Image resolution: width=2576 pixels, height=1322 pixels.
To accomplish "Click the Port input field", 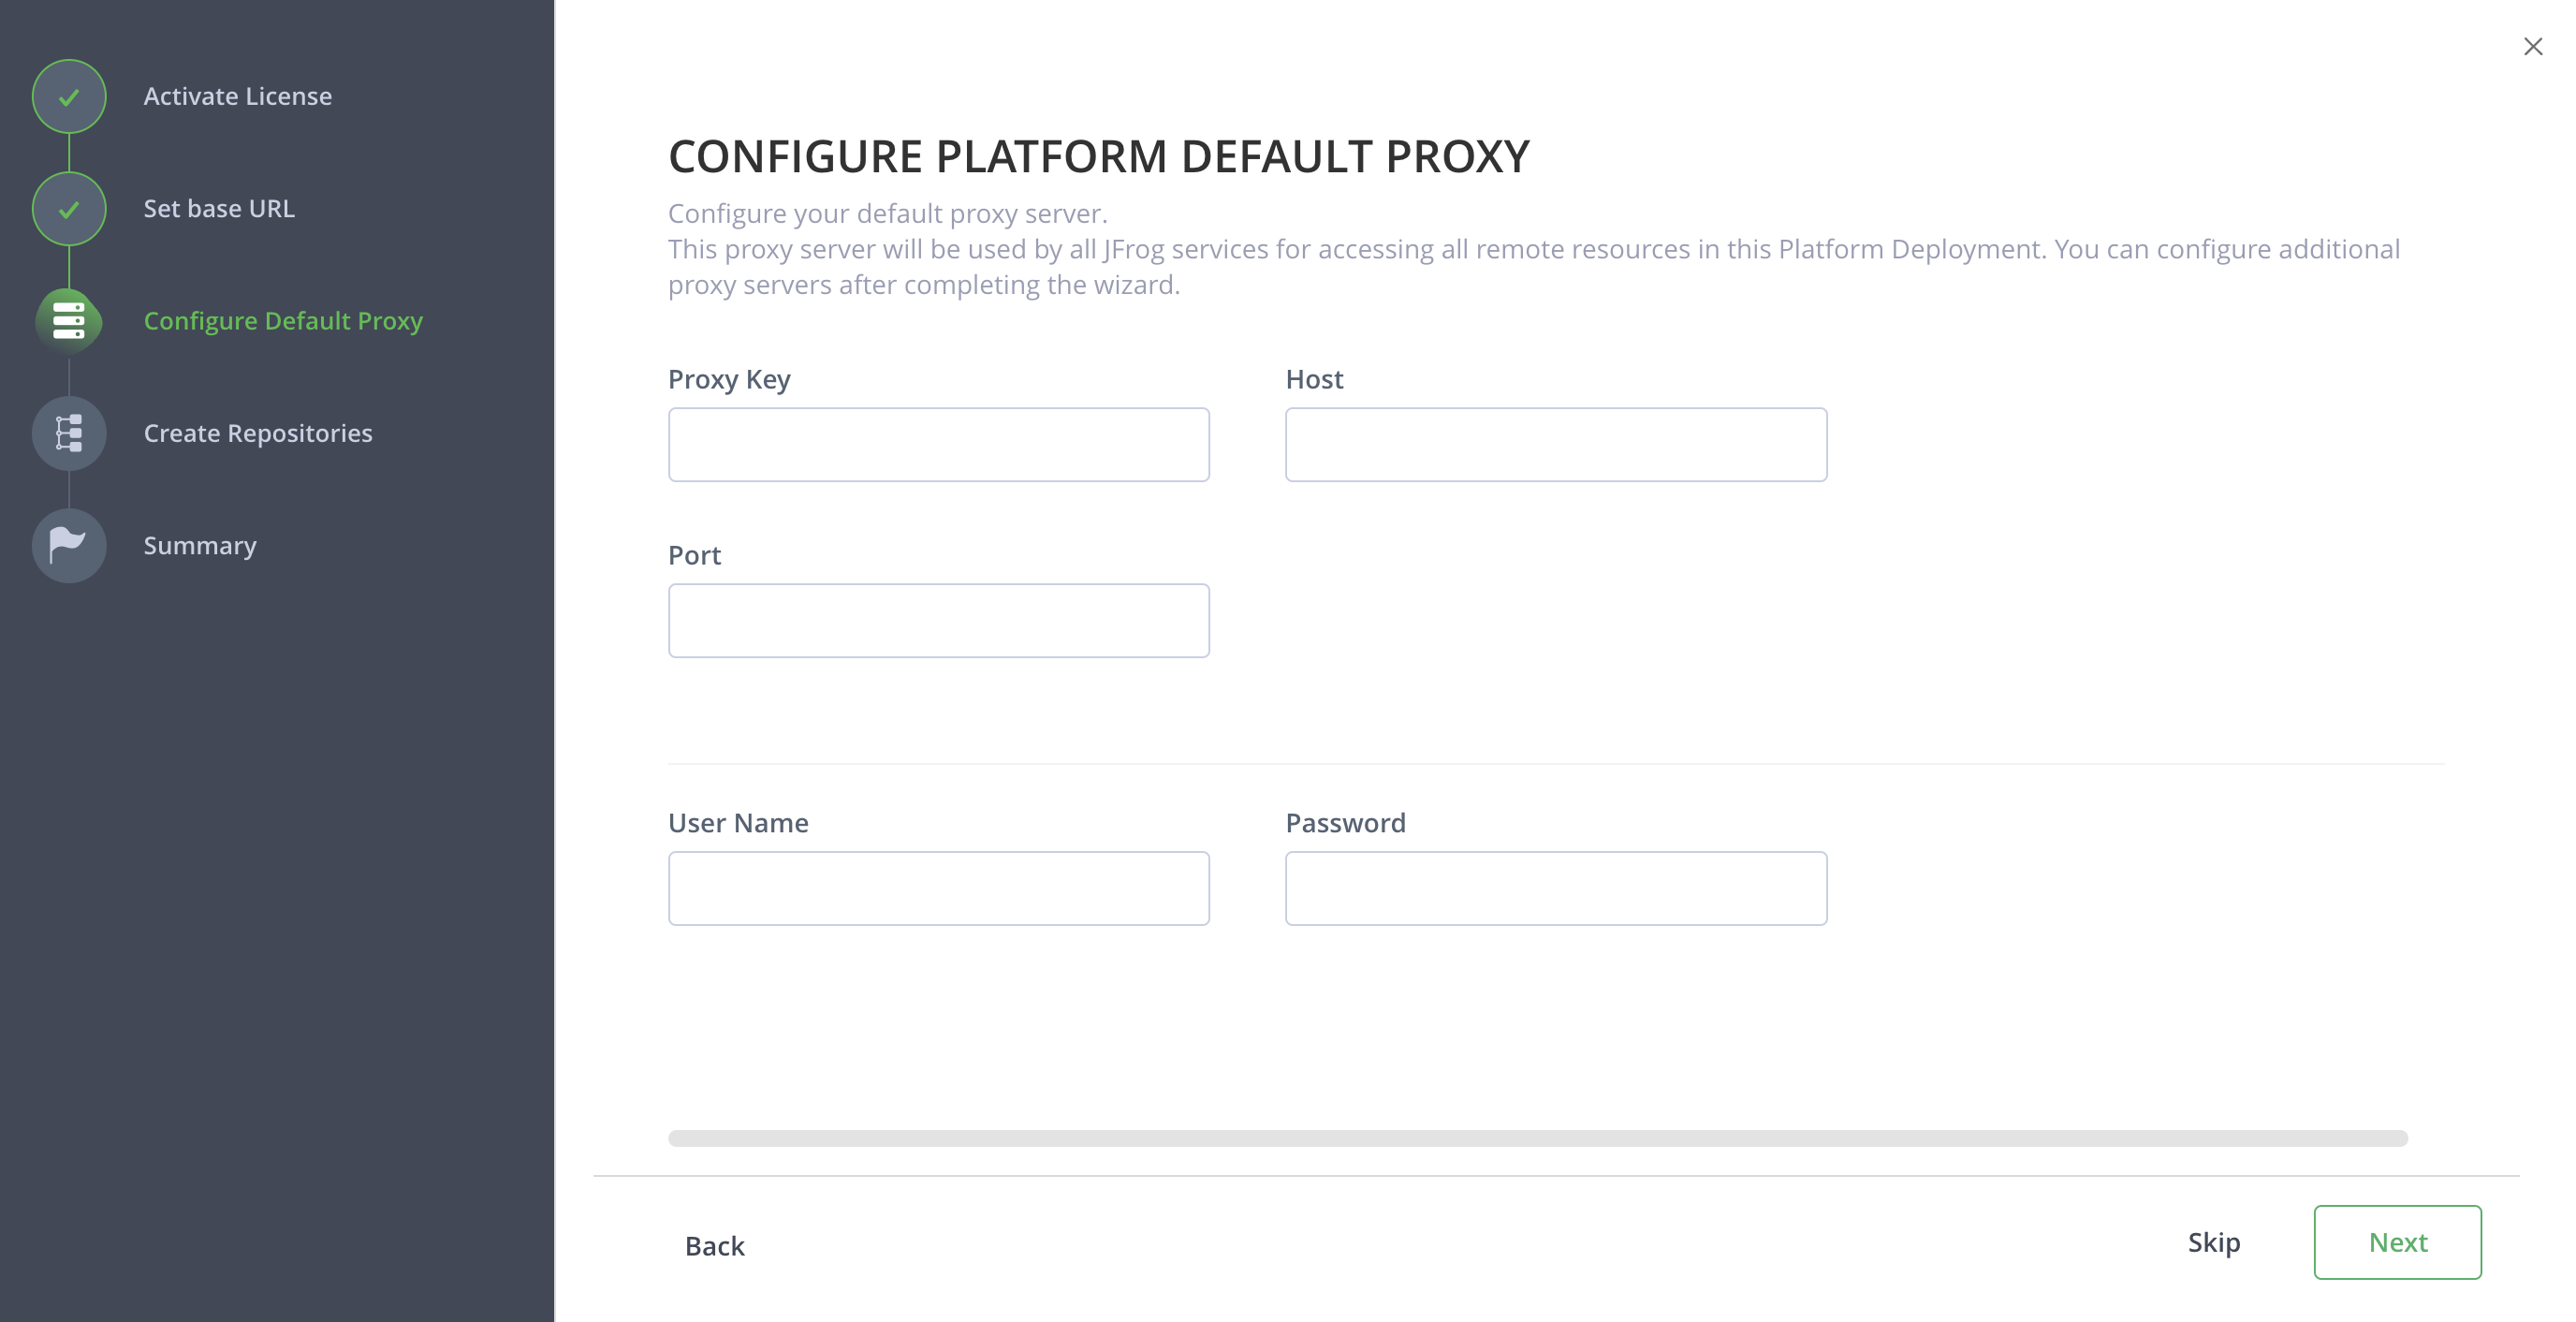I will coord(938,620).
